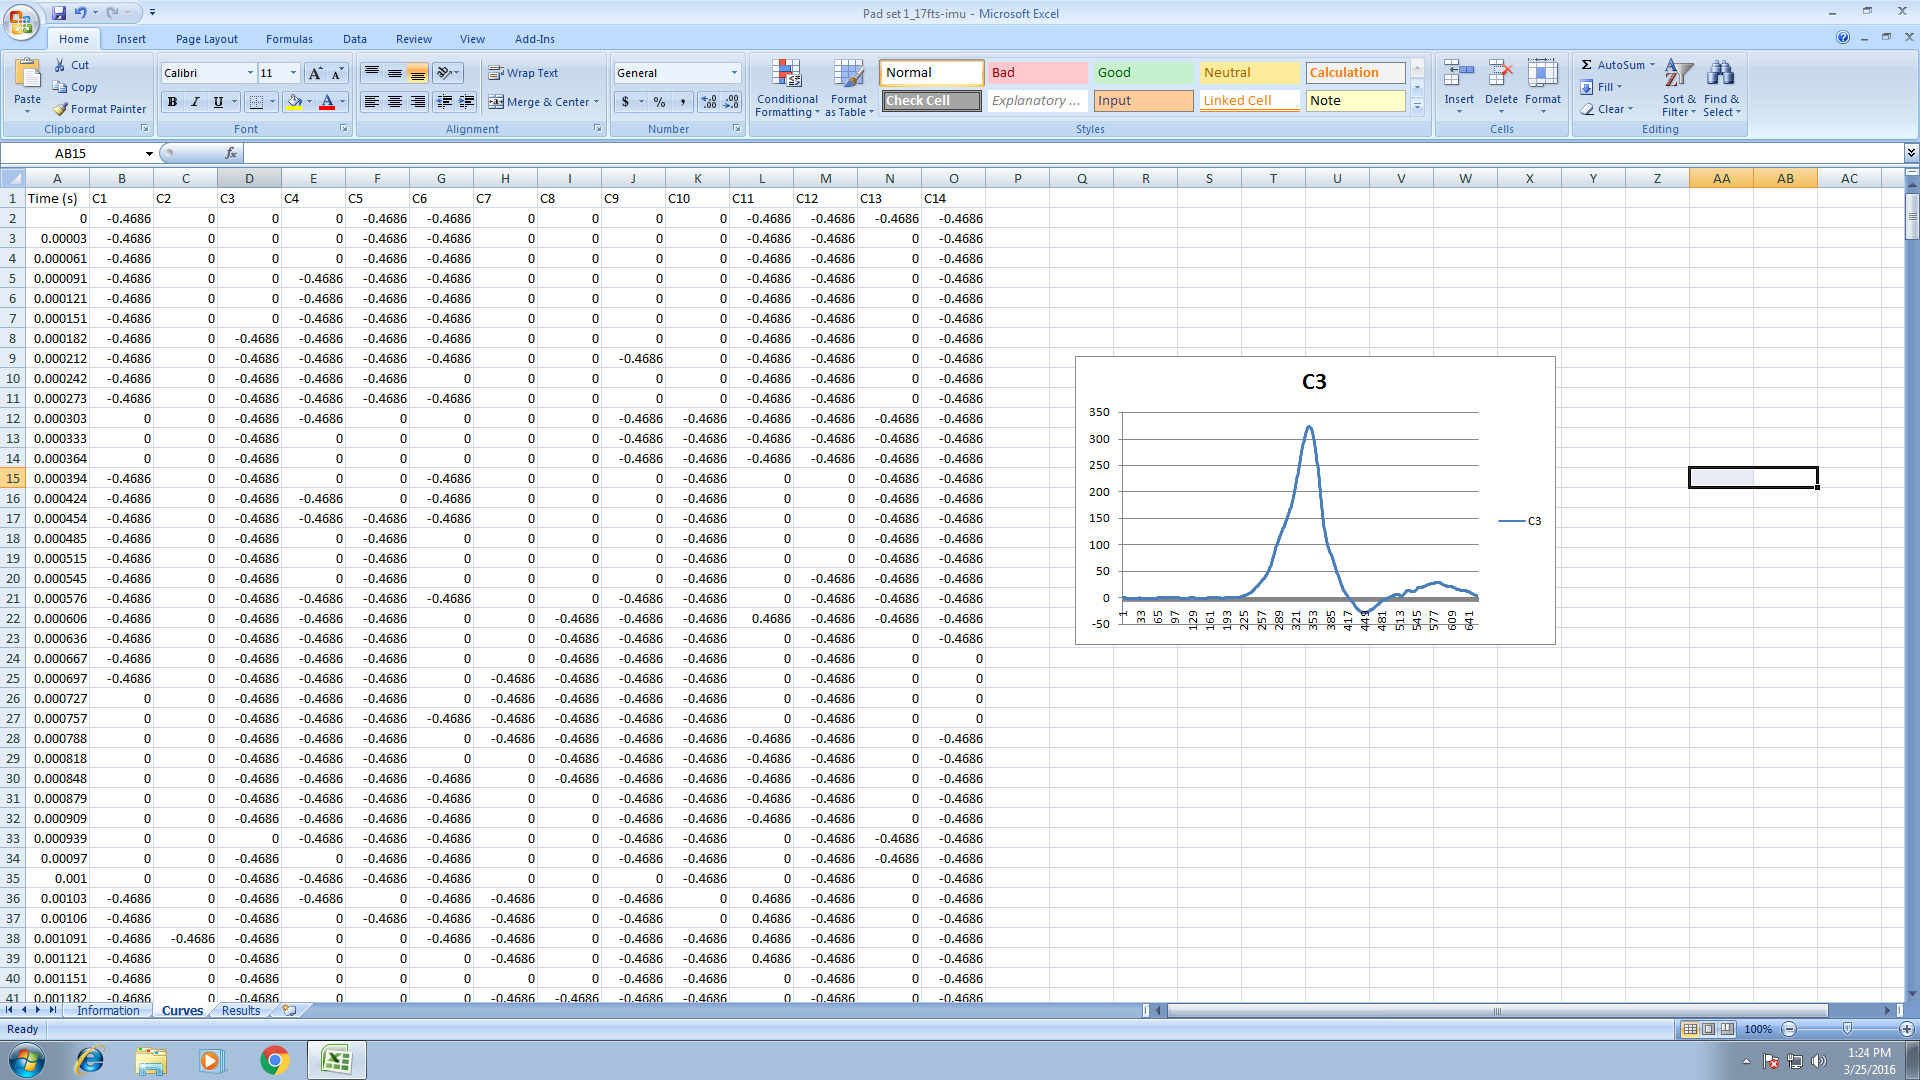Click the C3 chart title
This screenshot has width=1920, height=1080.
1314,382
